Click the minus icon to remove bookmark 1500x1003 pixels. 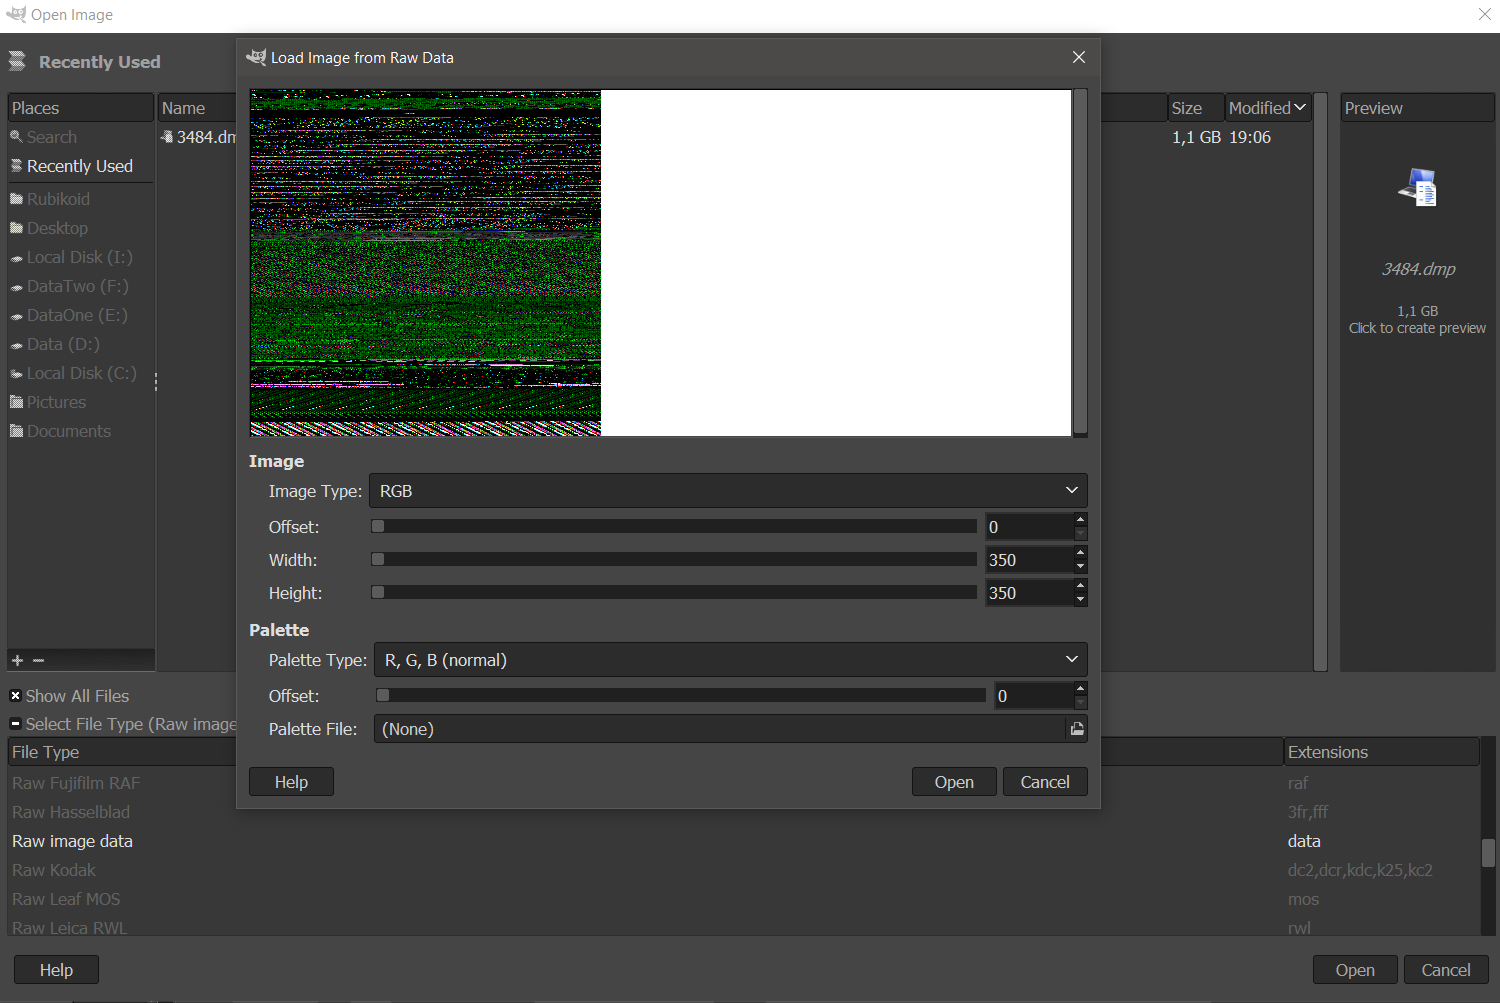click(39, 660)
